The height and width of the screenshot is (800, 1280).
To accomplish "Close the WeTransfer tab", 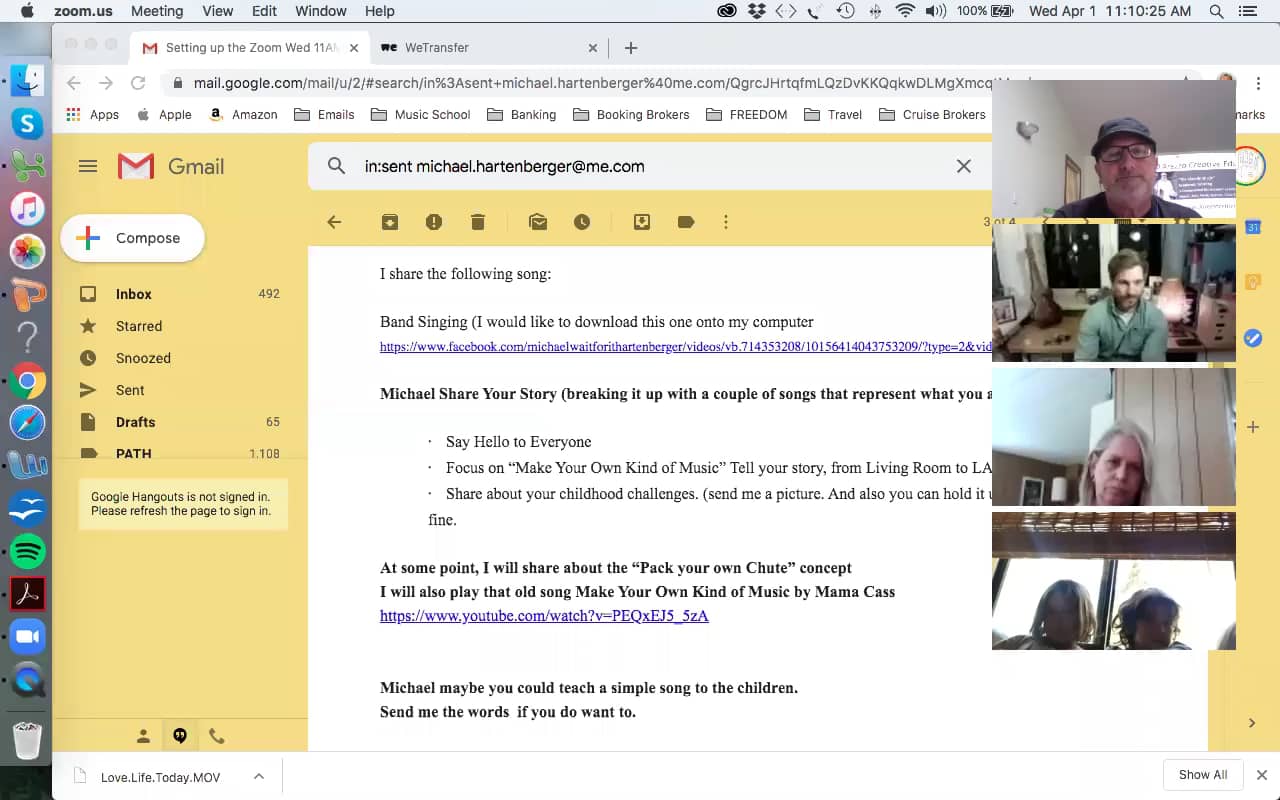I will click(x=593, y=47).
